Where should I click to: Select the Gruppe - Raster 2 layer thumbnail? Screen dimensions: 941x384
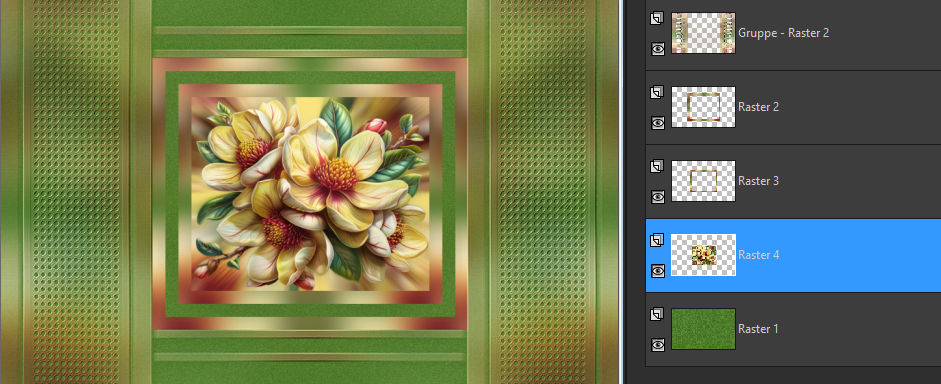[x=703, y=33]
